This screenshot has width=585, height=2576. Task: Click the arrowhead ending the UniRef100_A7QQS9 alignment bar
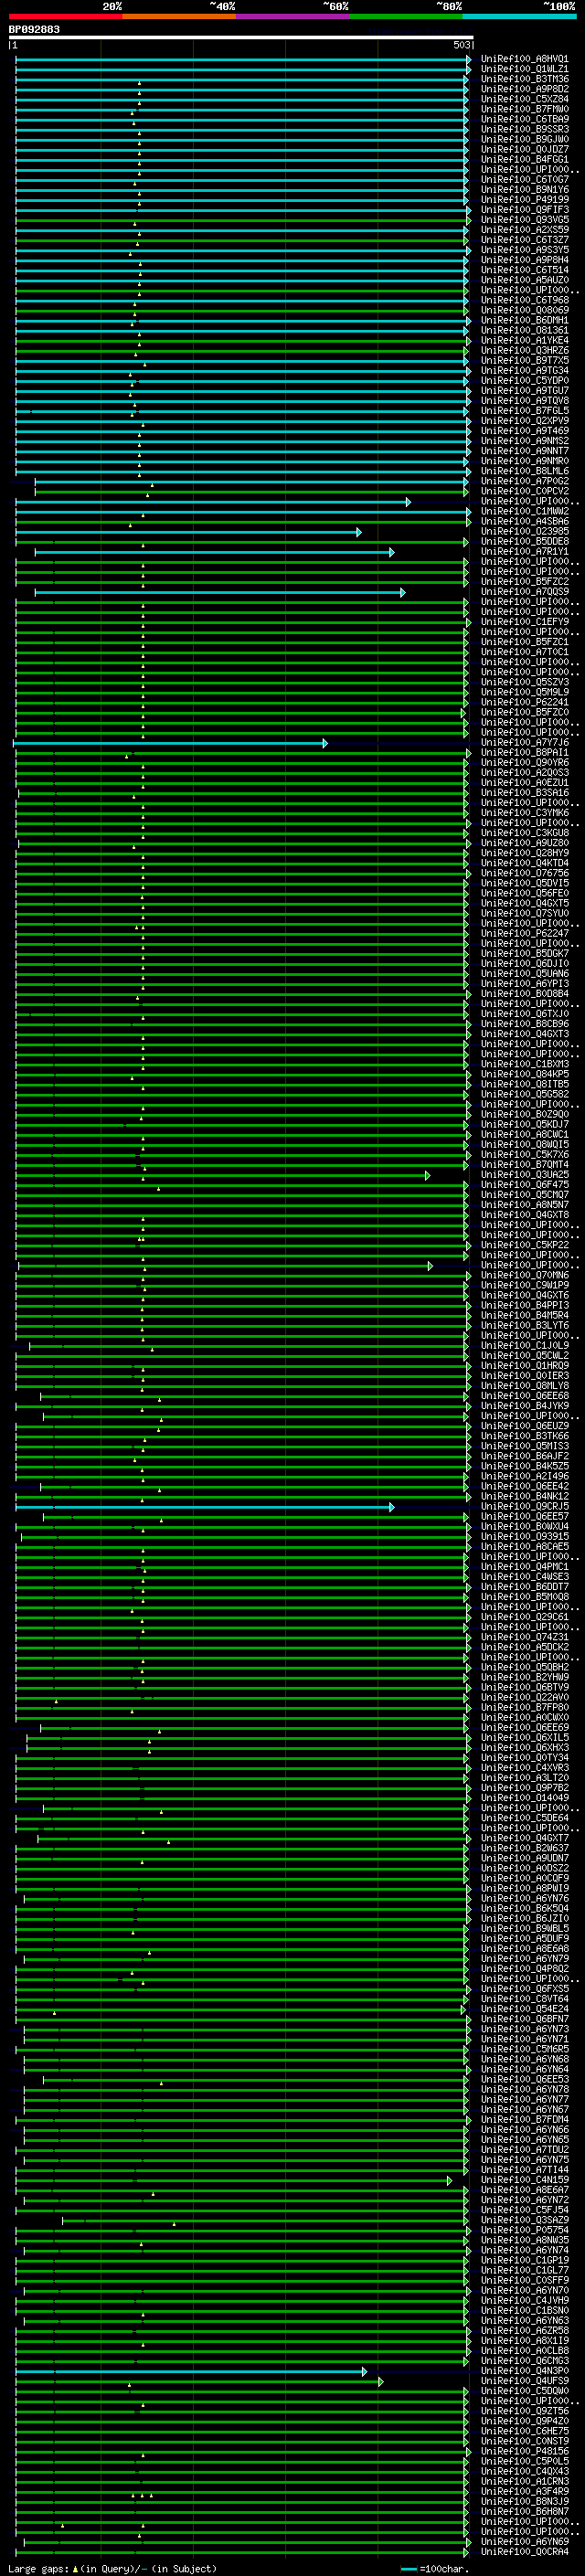(402, 592)
